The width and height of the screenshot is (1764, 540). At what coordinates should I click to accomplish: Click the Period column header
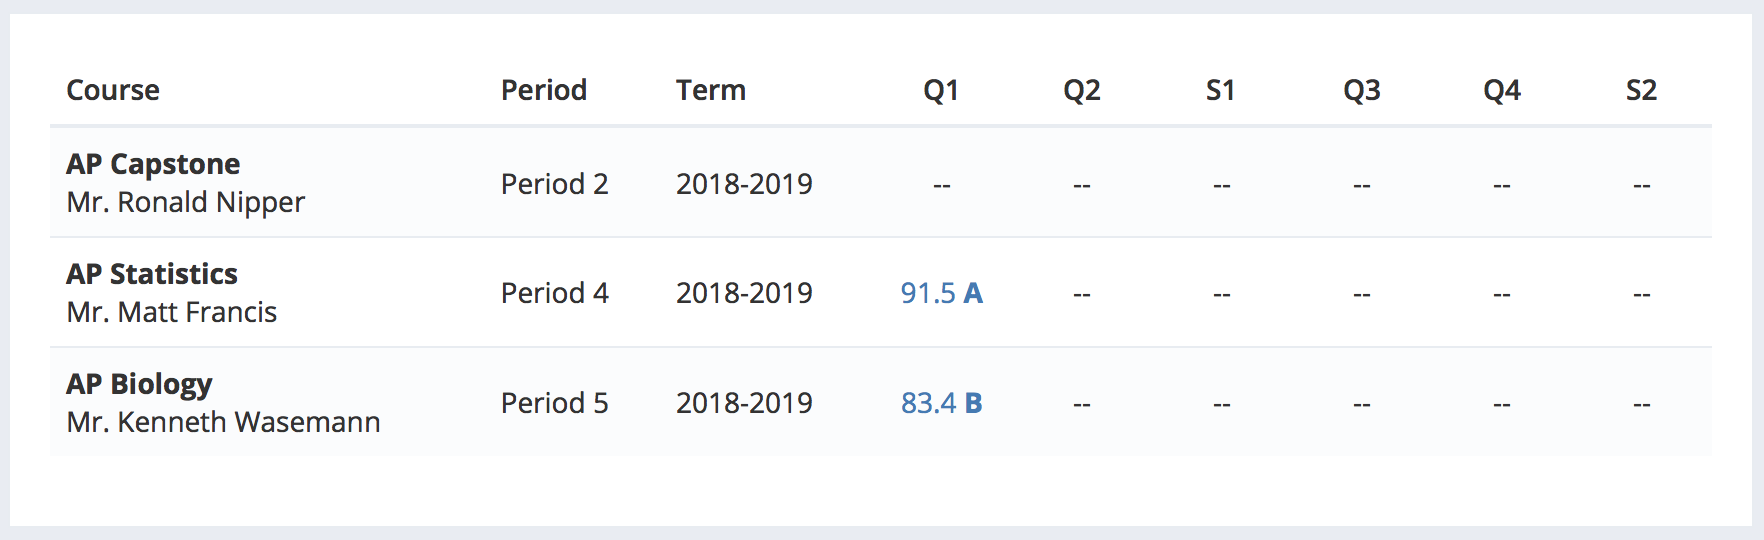[544, 90]
